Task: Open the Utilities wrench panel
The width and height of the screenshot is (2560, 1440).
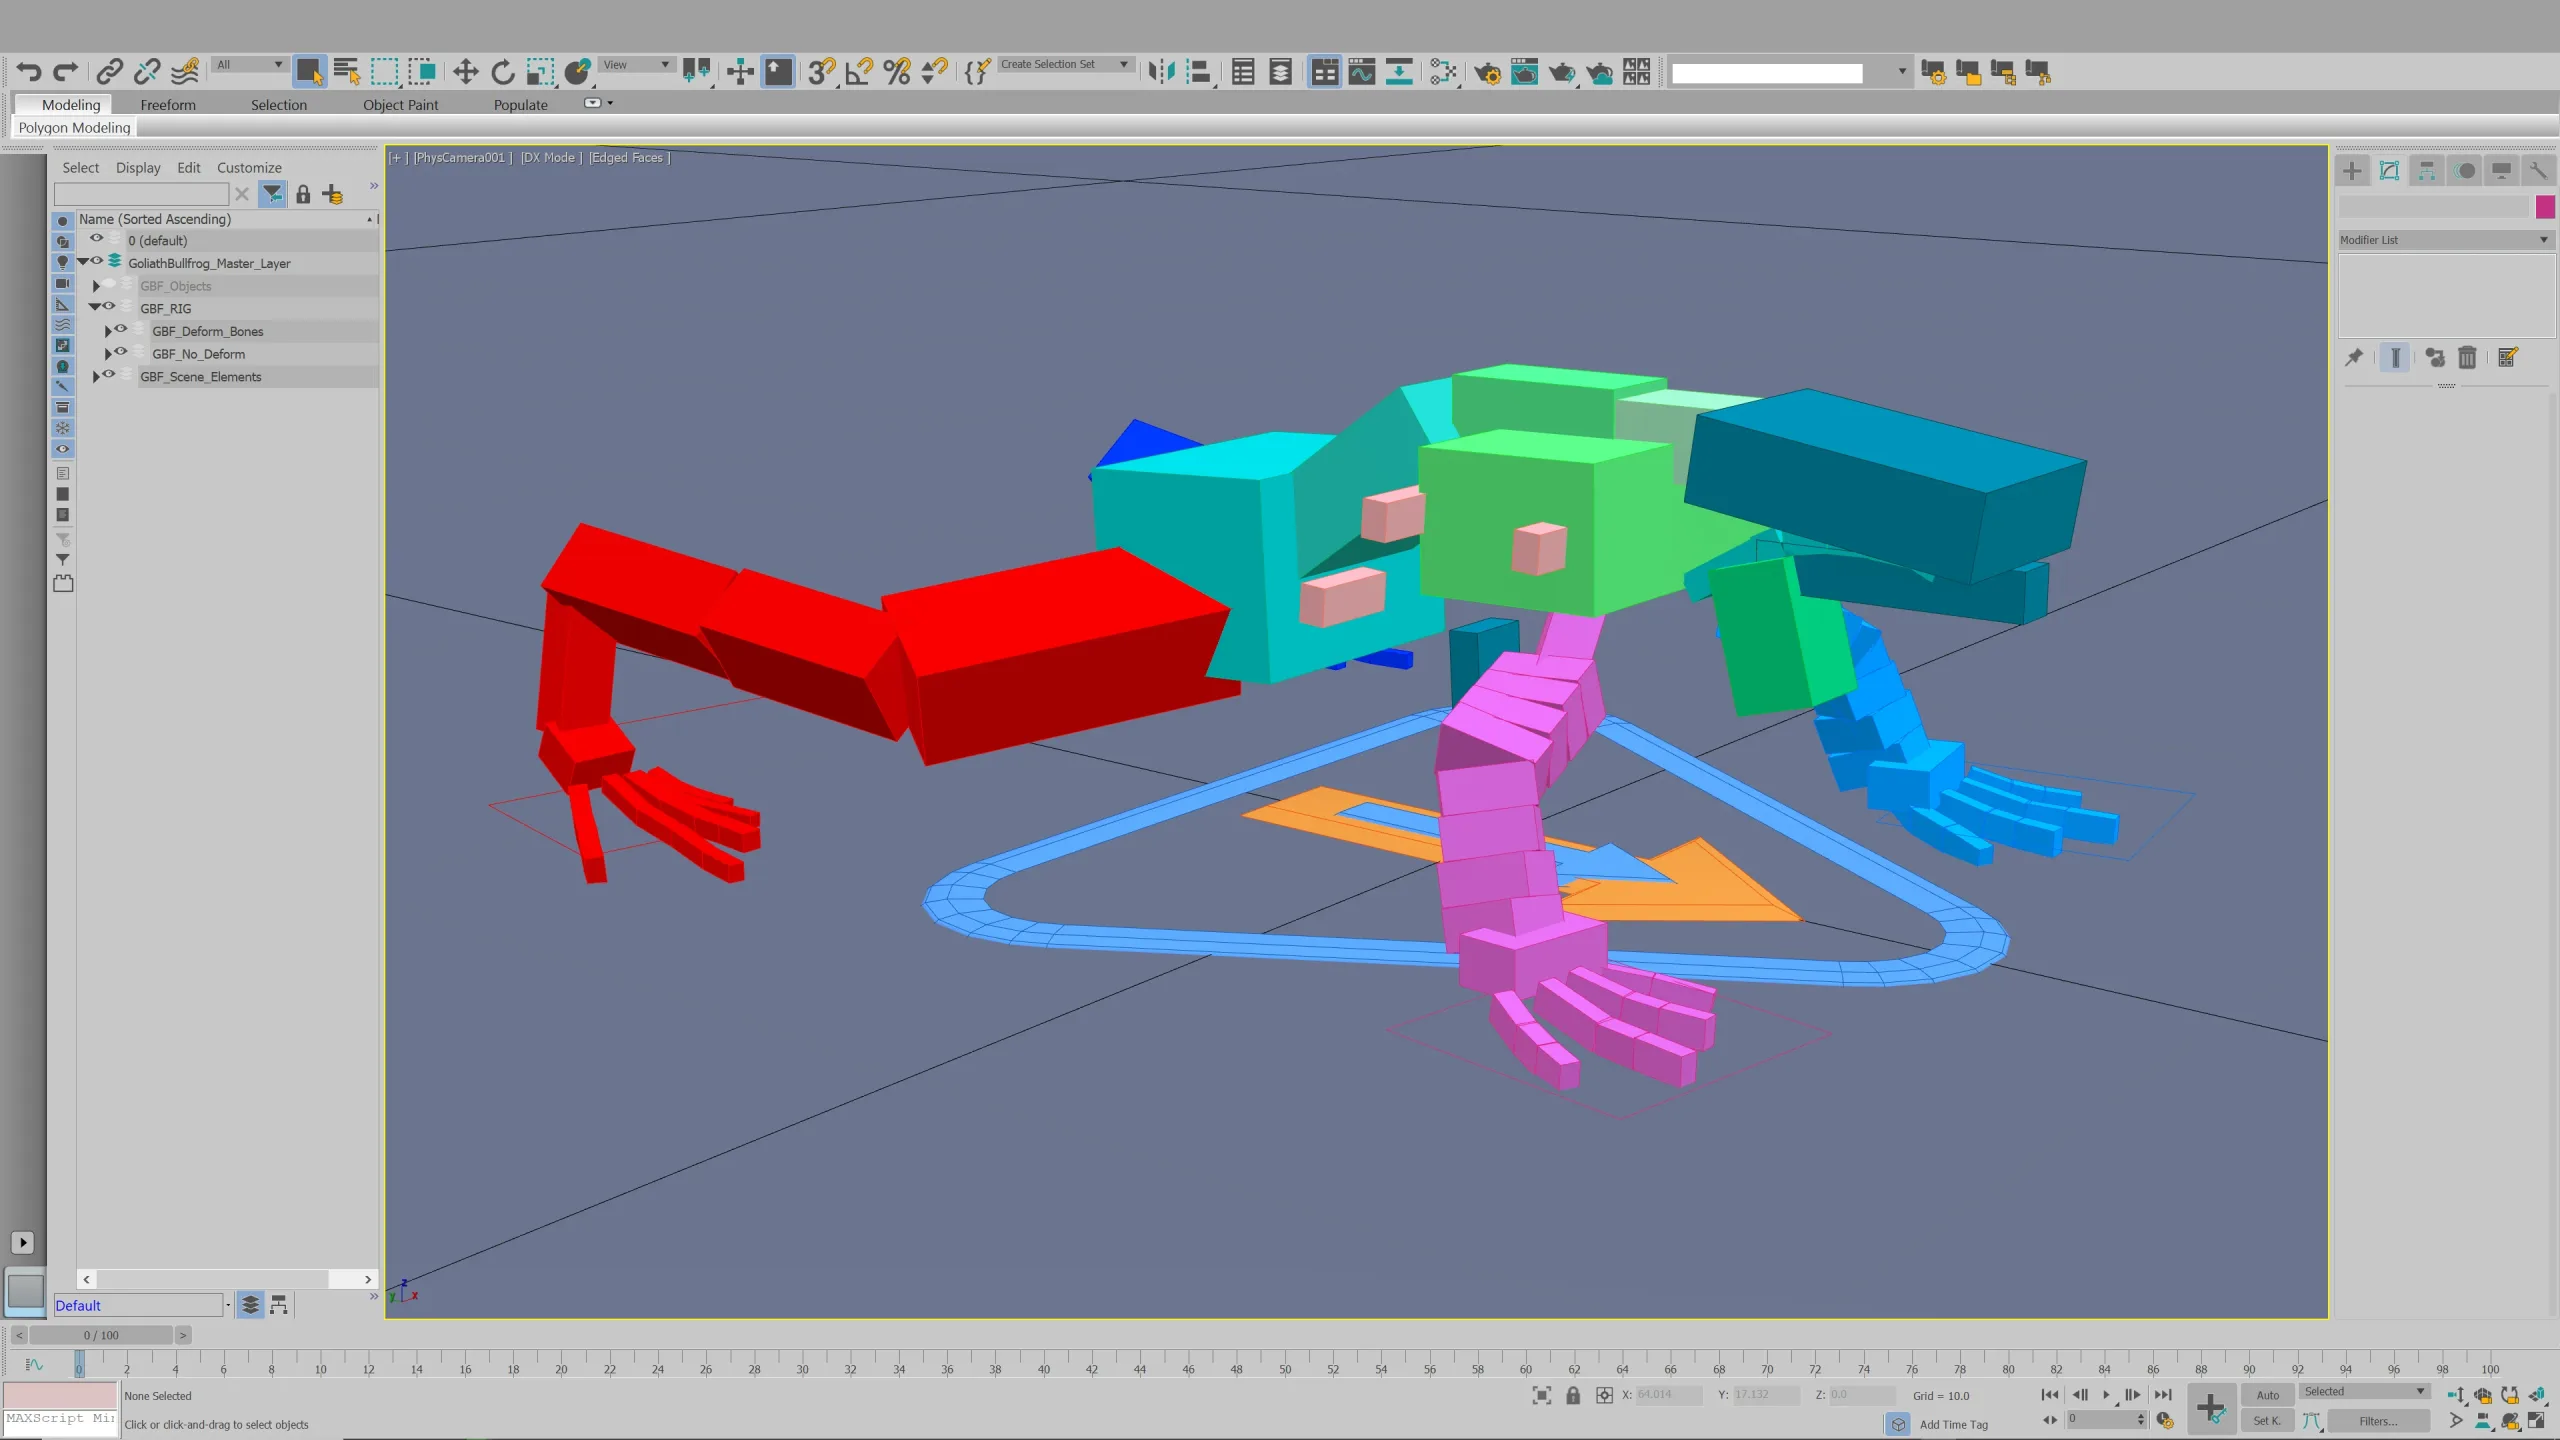Action: click(2538, 171)
